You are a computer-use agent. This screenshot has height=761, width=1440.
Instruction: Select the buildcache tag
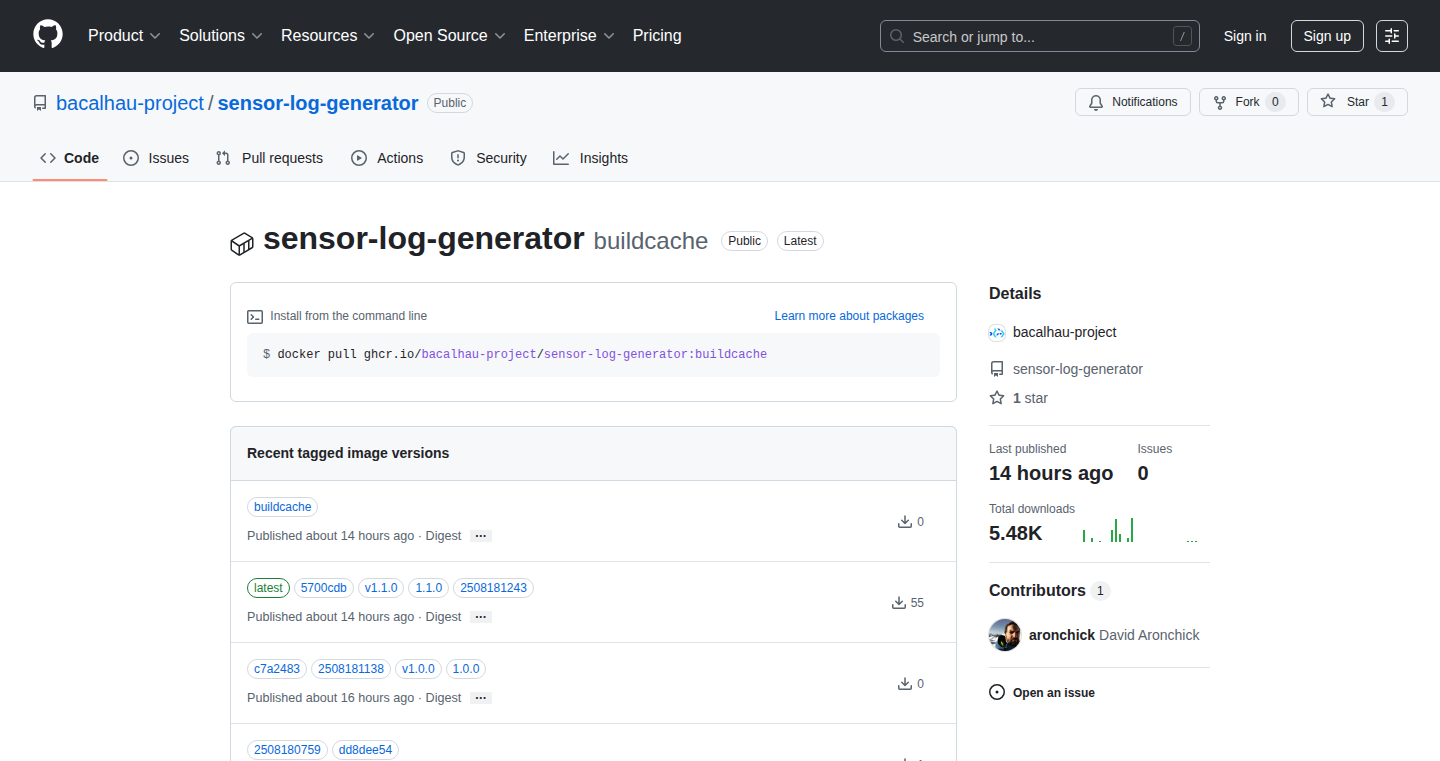[x=283, y=507]
